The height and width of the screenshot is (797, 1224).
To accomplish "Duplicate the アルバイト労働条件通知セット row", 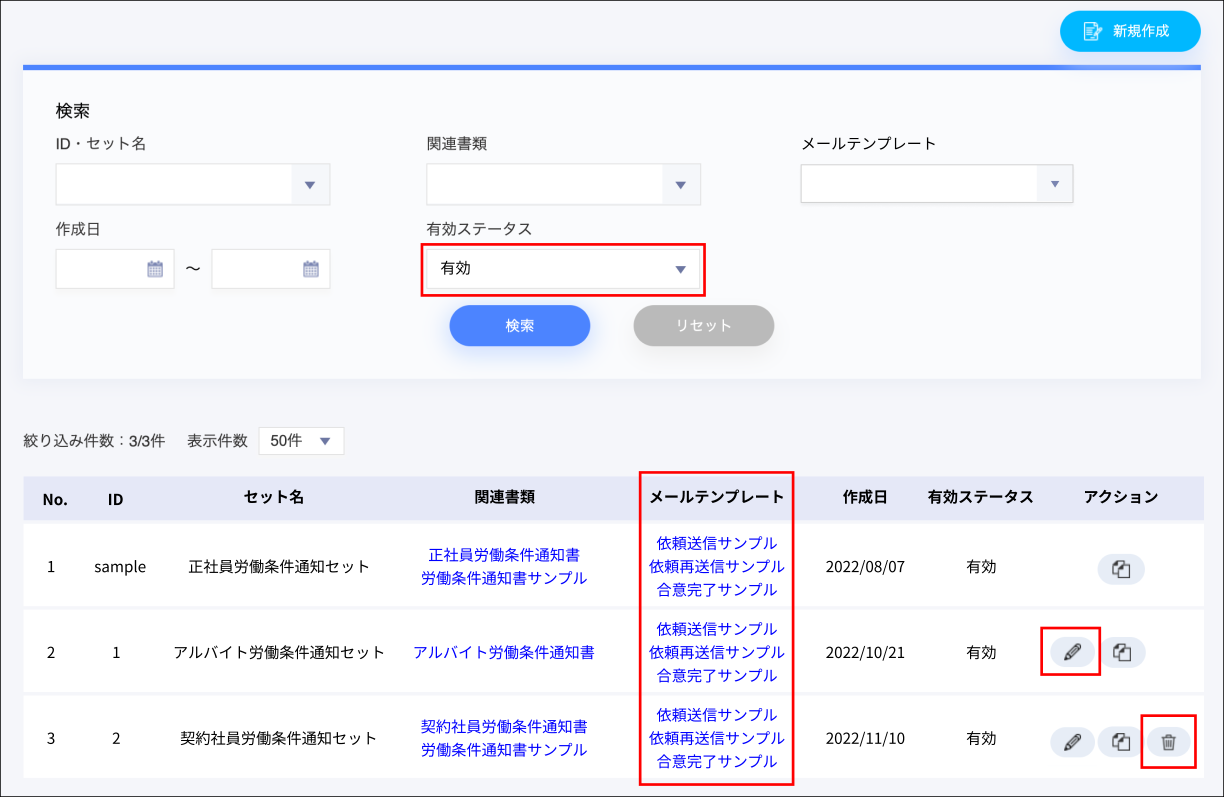I will (x=1121, y=653).
